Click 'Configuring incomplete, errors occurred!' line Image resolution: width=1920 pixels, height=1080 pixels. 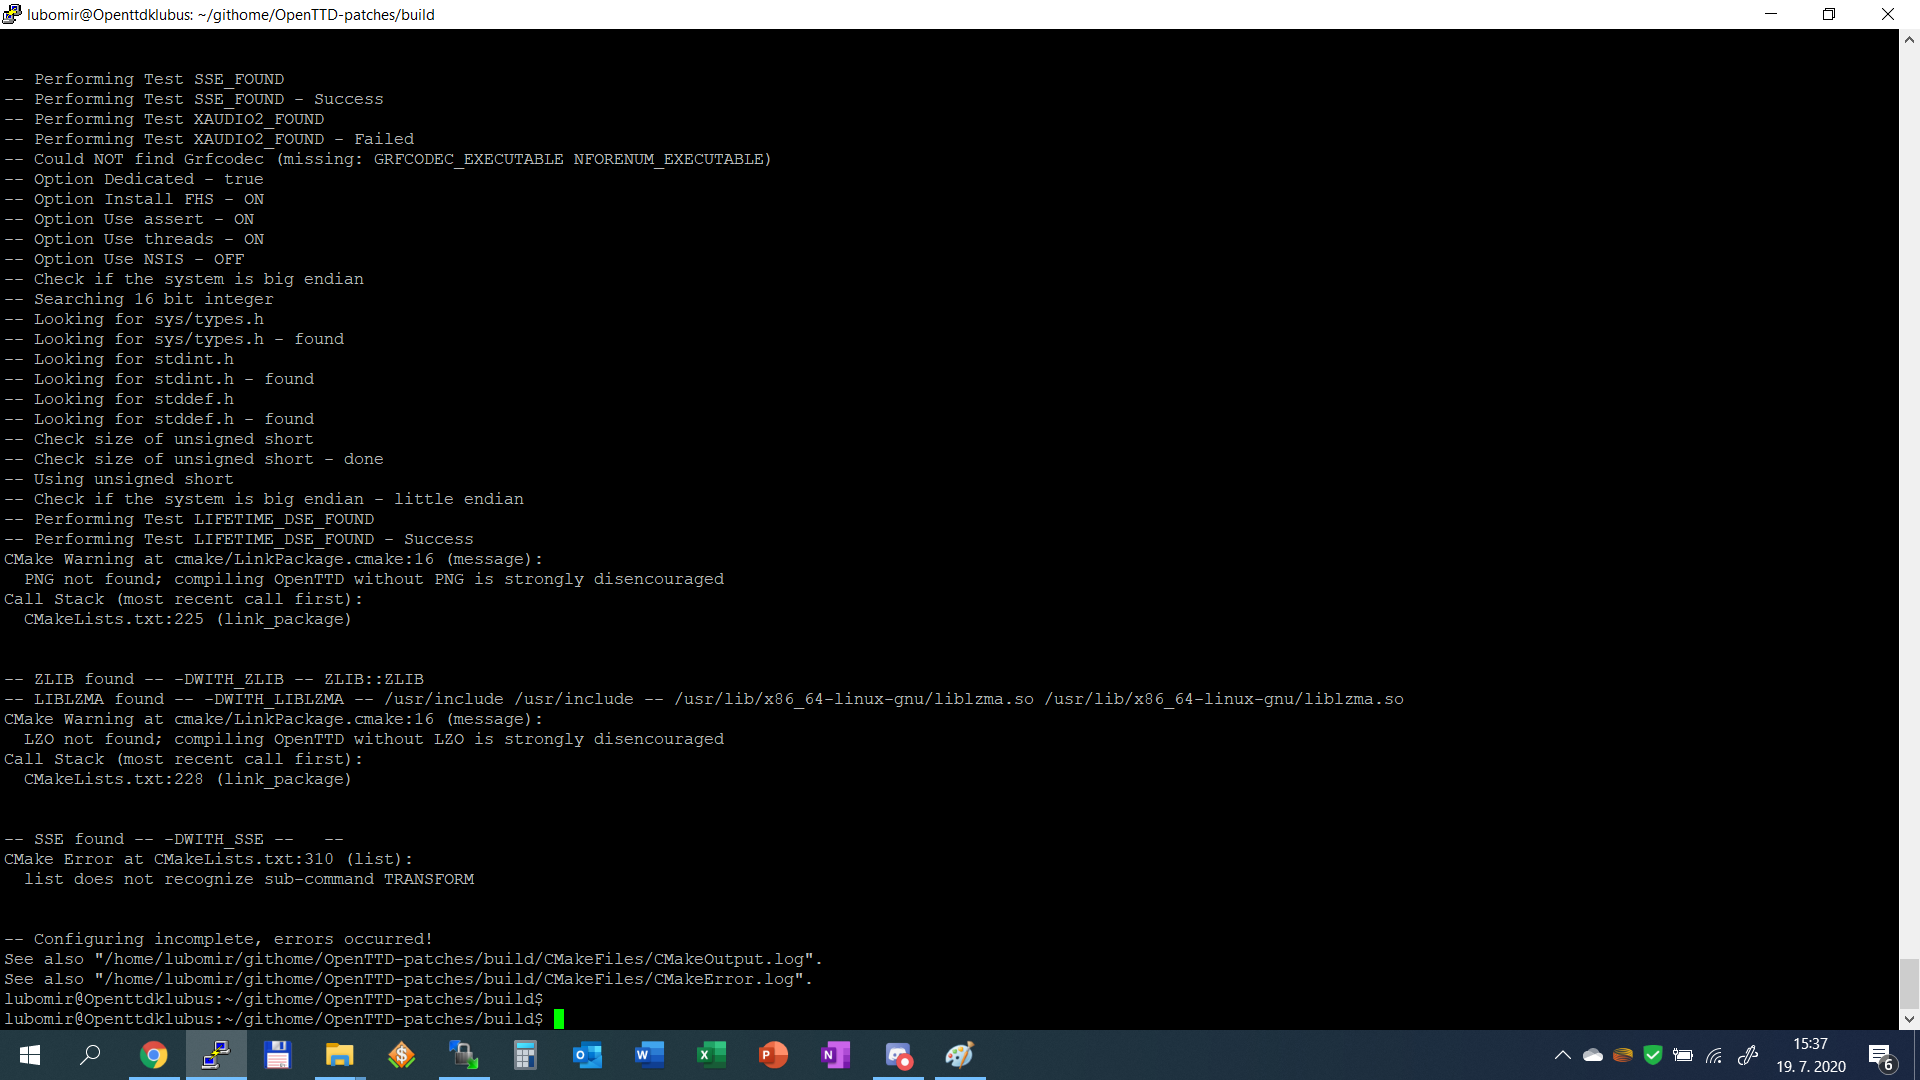[218, 939]
